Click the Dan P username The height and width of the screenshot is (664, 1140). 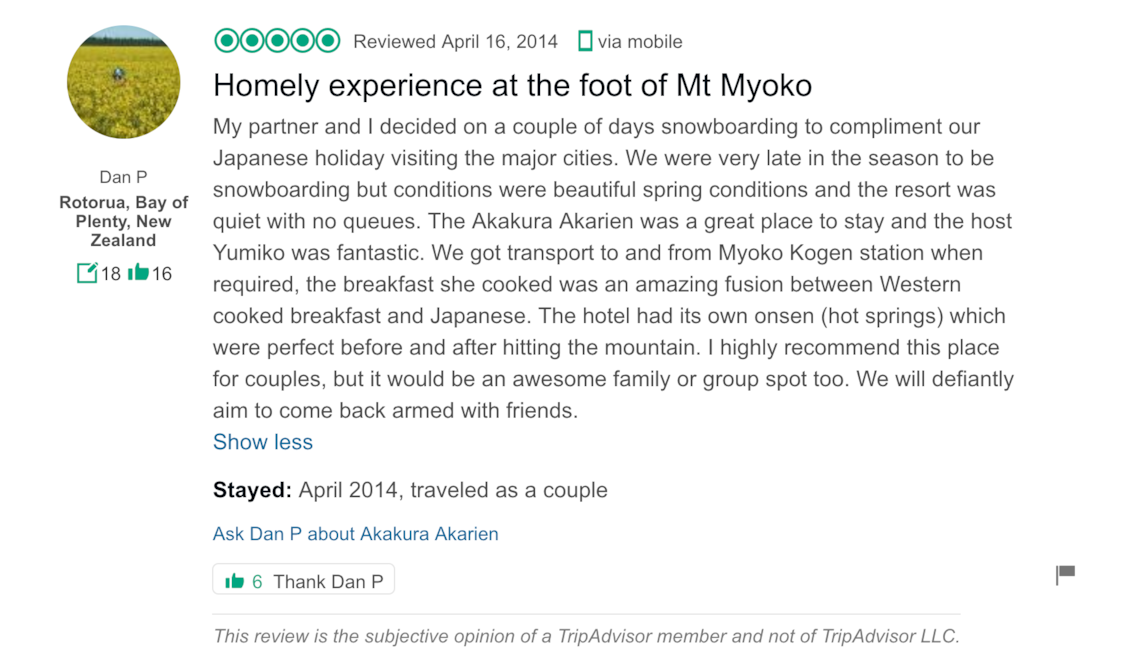(x=124, y=177)
